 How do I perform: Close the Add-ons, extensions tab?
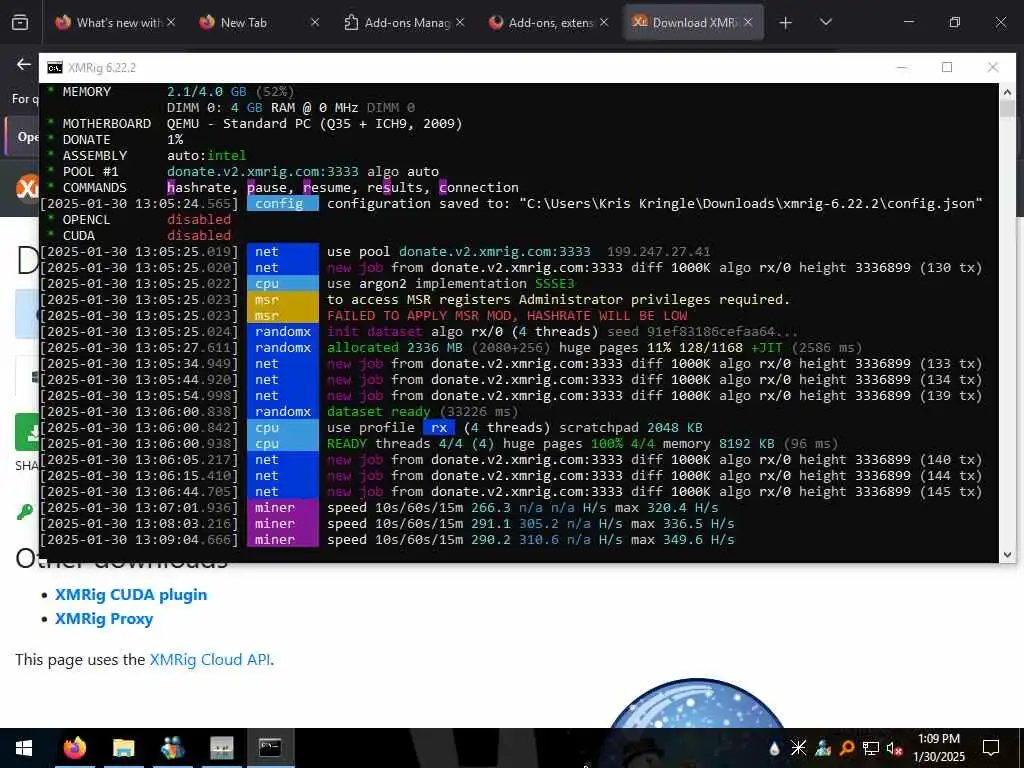[604, 23]
